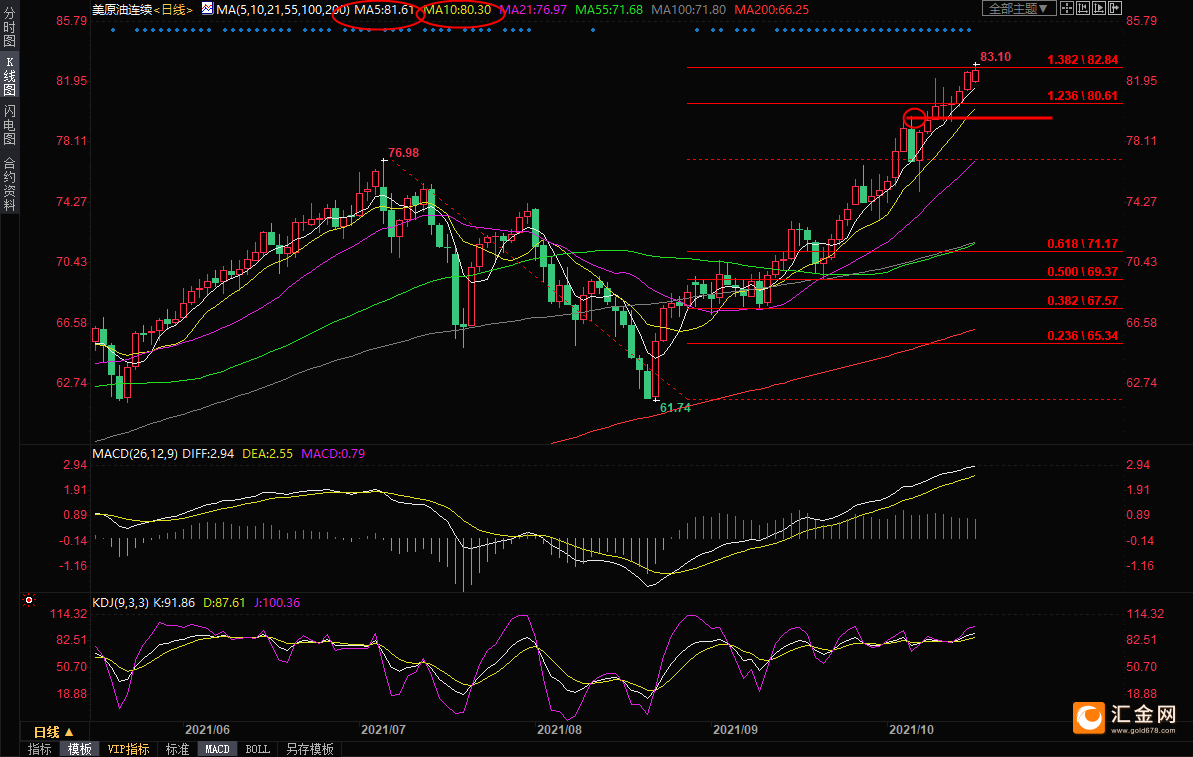The height and width of the screenshot is (757, 1193).
Task: Click the MA200:66.25 value
Action: pyautogui.click(x=771, y=10)
